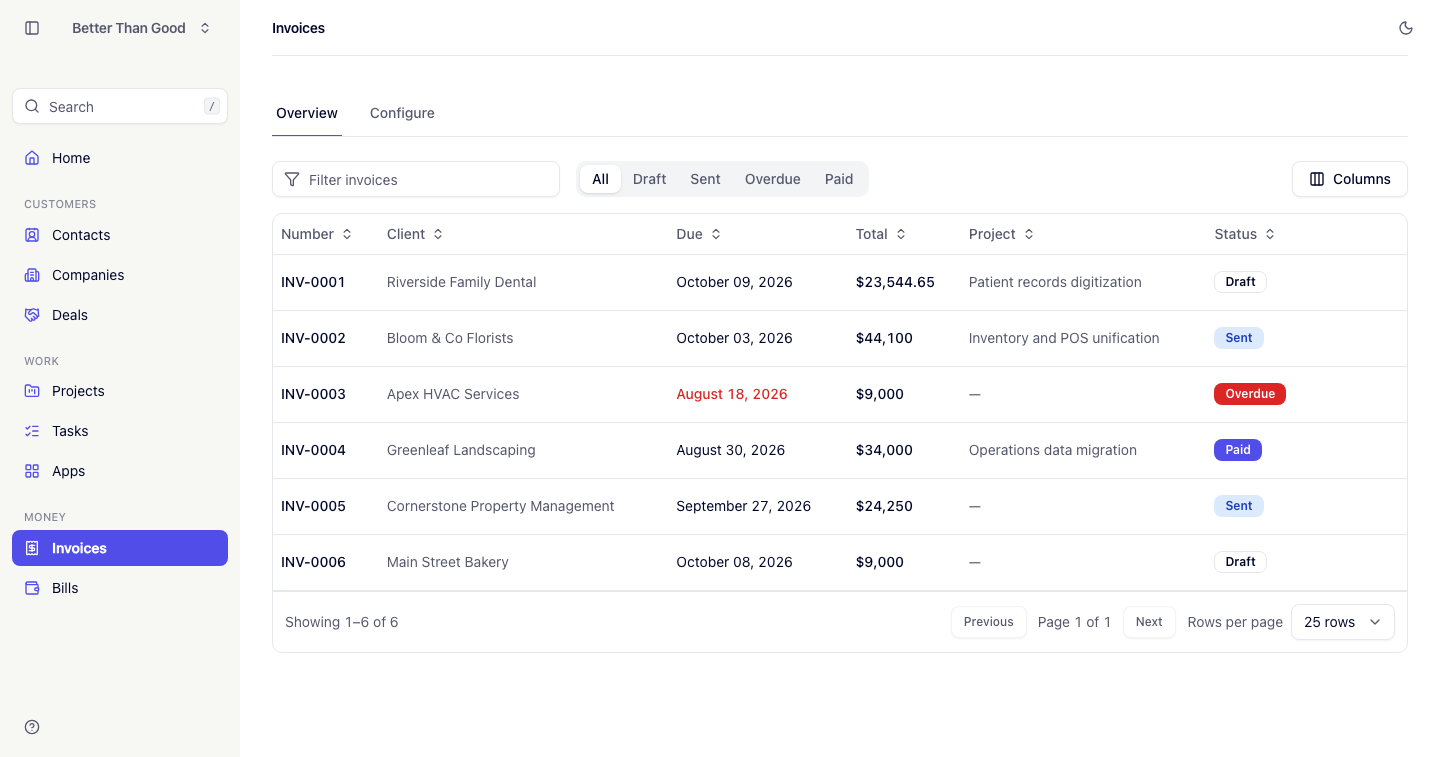Switch to the Configure tab

402,113
